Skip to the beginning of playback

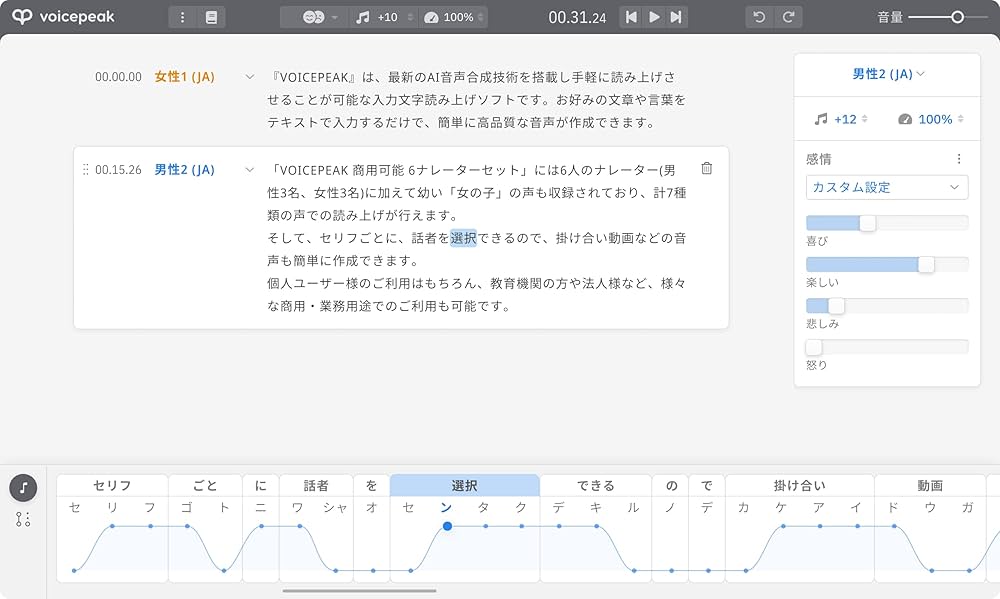[631, 16]
